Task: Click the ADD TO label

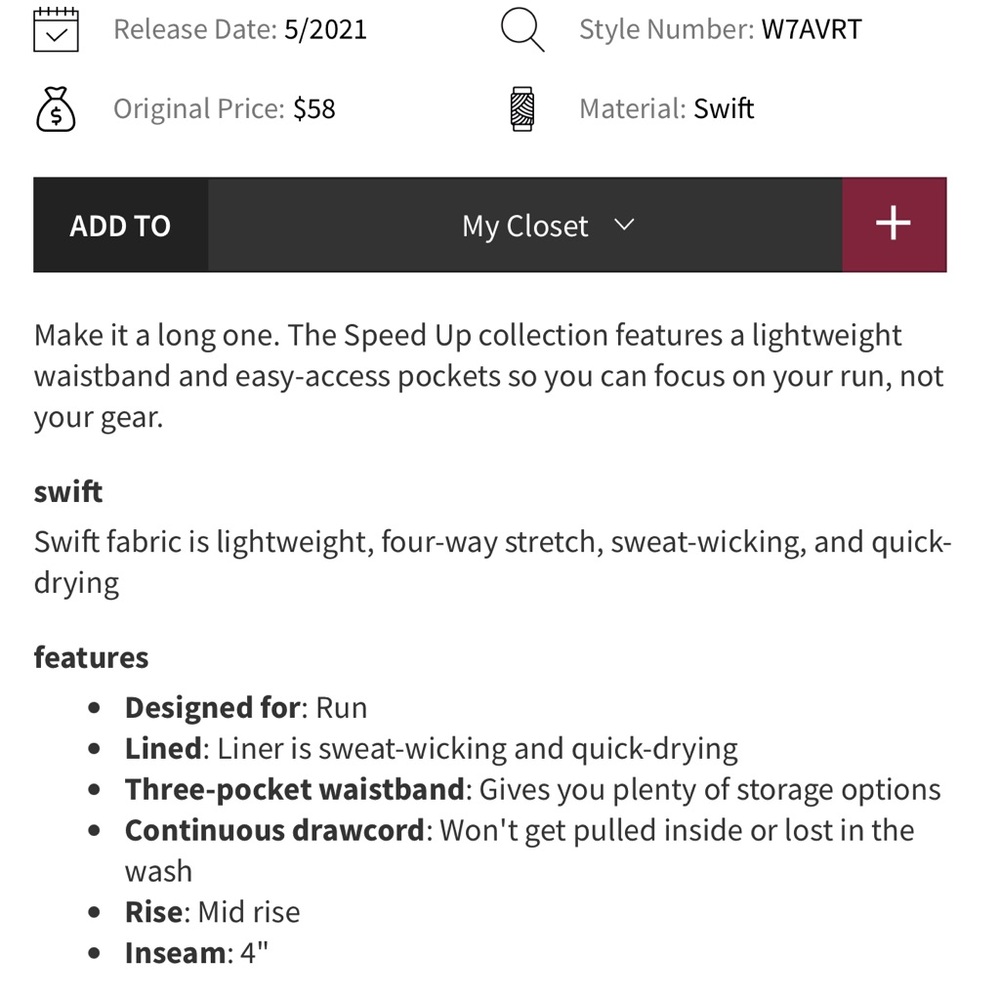Action: pos(120,226)
